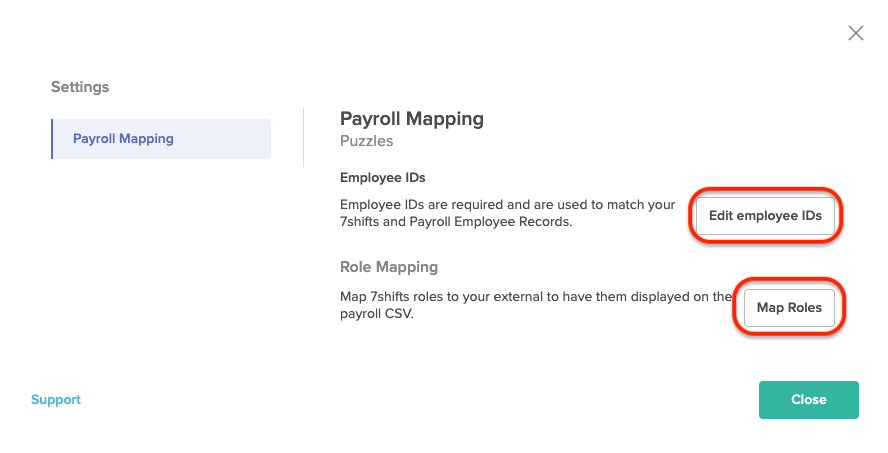The width and height of the screenshot is (888, 453).
Task: Click the red outline around the Map Roles button
Action: click(789, 280)
